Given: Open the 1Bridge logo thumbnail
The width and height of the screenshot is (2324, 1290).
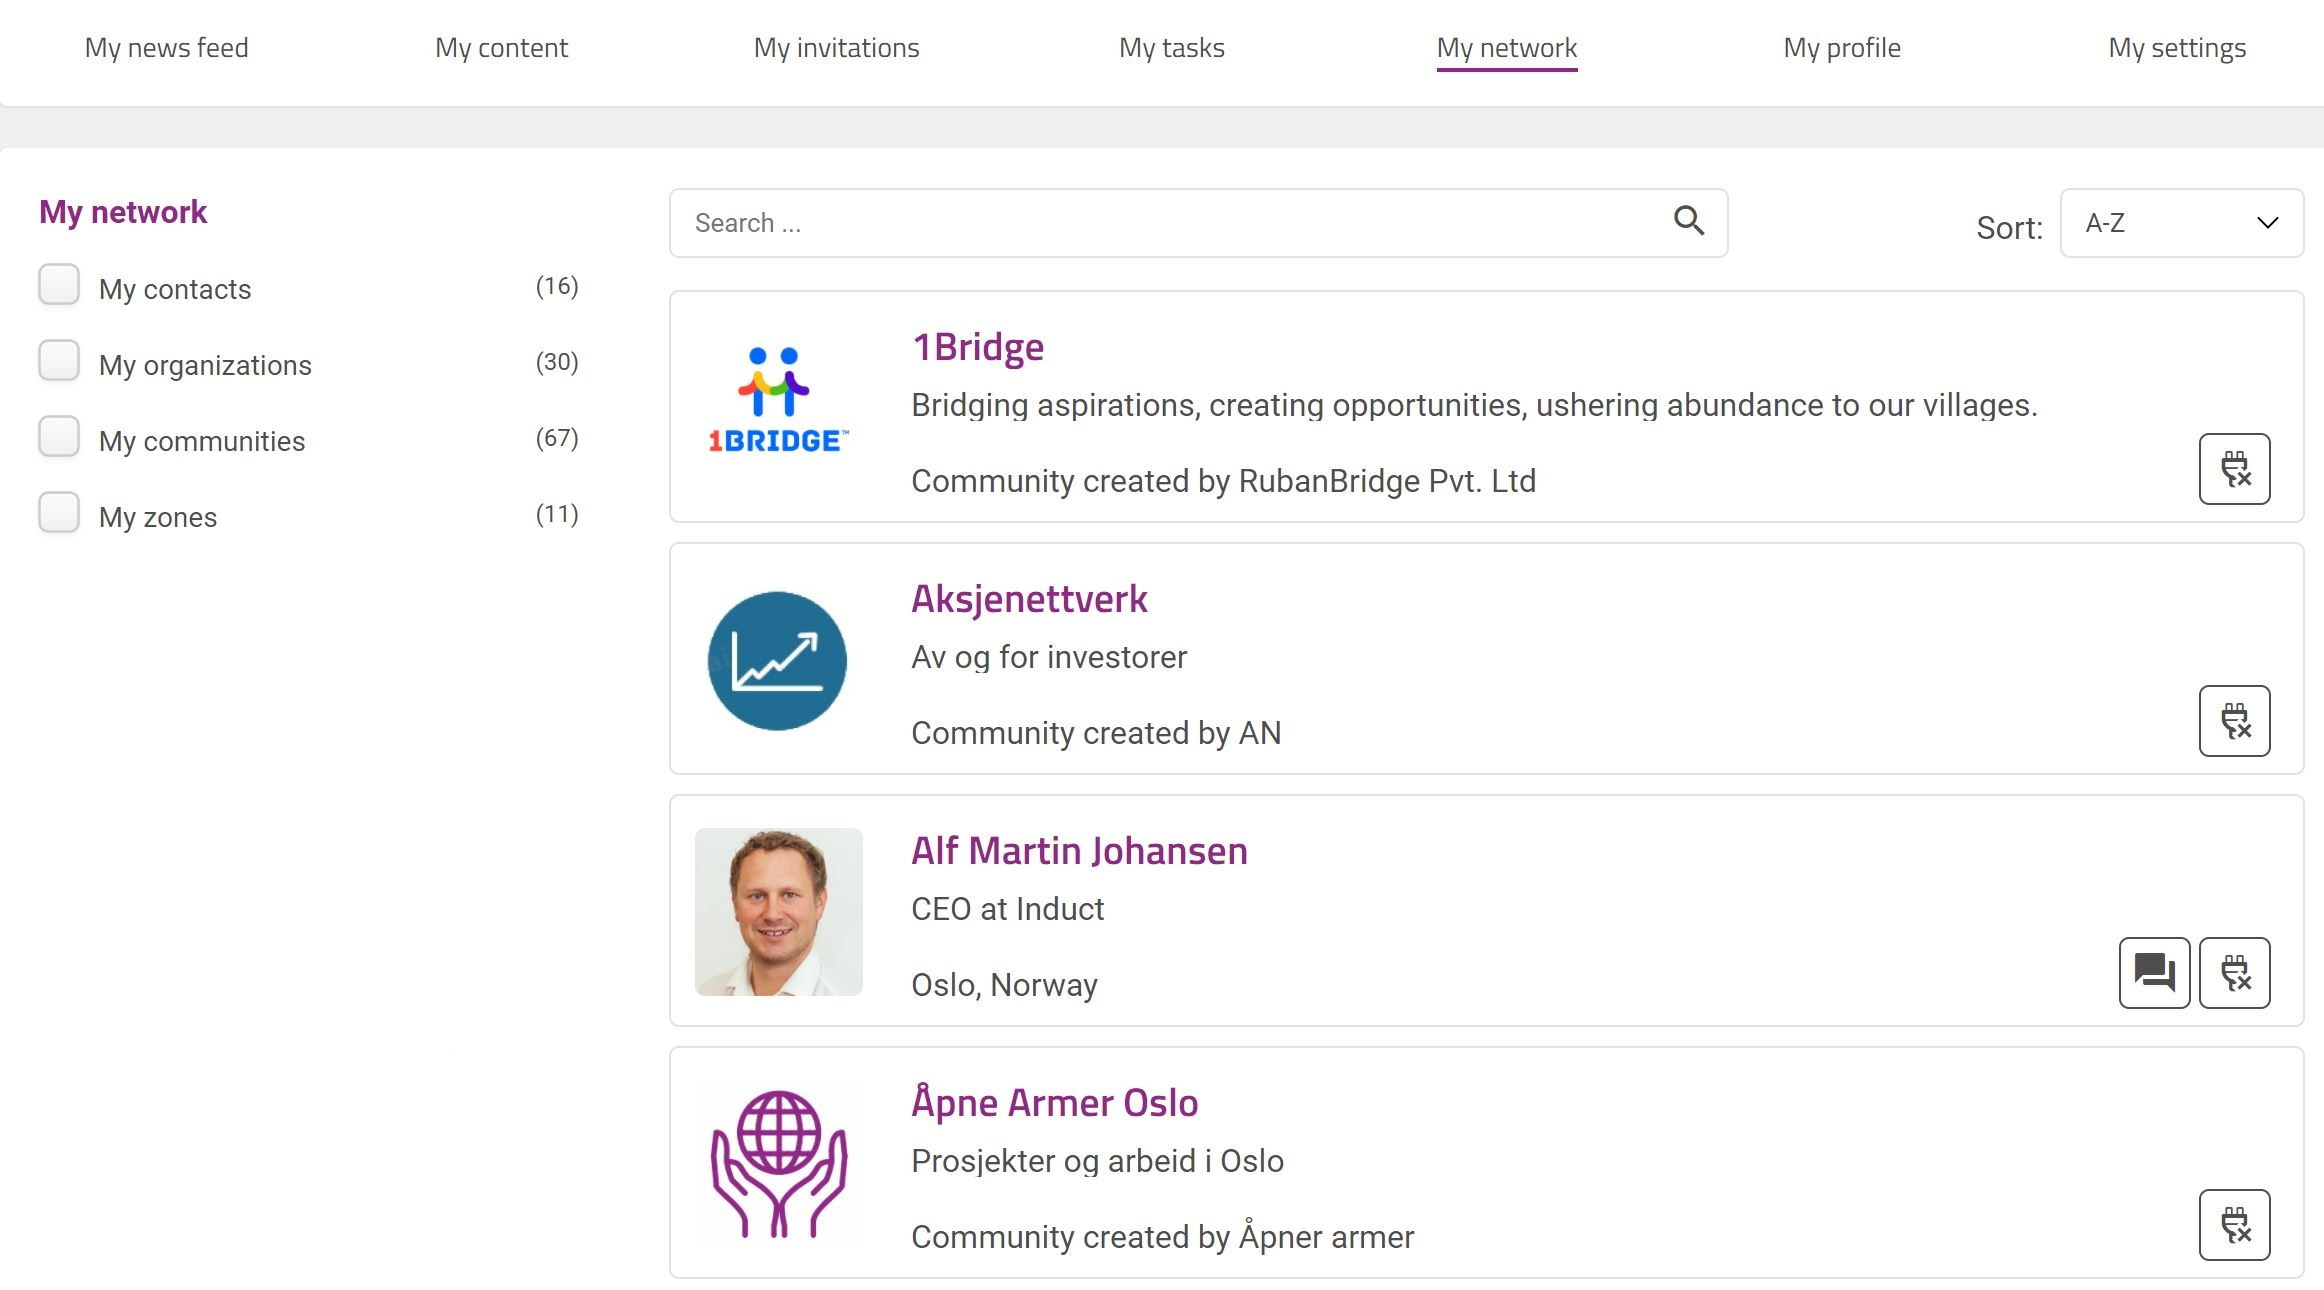Looking at the screenshot, I should tap(778, 400).
